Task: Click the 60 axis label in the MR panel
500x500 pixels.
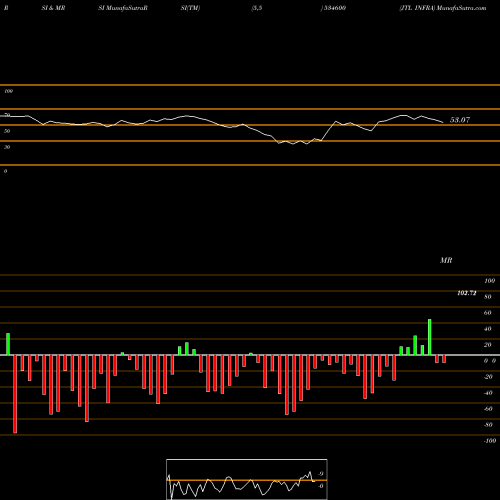Action: click(x=487, y=313)
